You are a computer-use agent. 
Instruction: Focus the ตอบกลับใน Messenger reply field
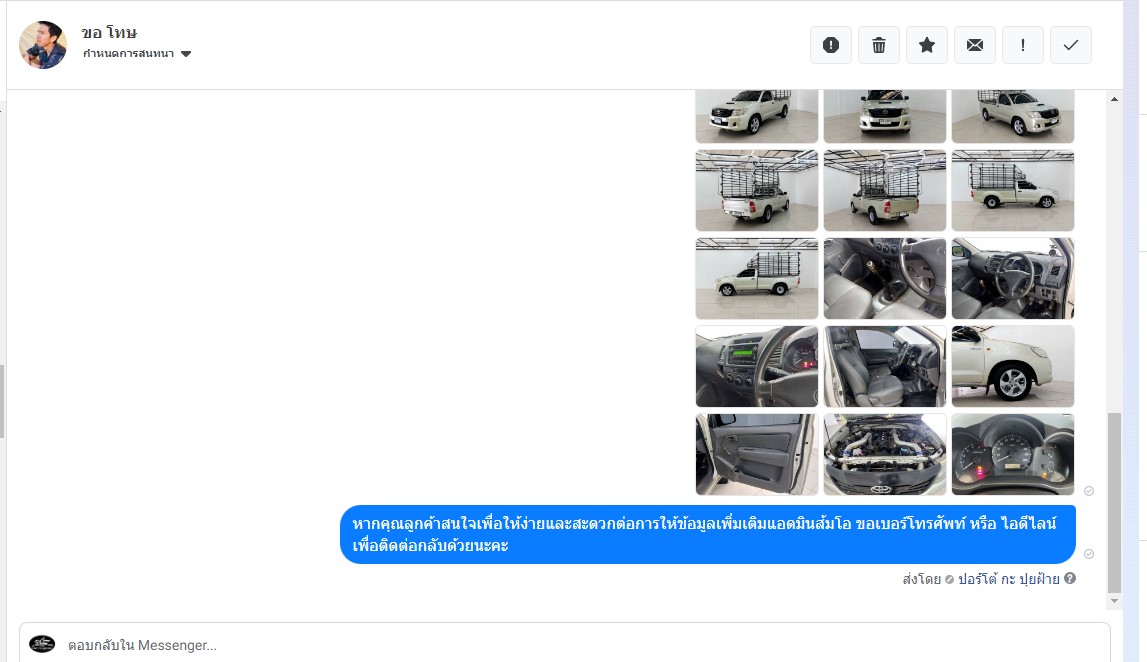(564, 644)
